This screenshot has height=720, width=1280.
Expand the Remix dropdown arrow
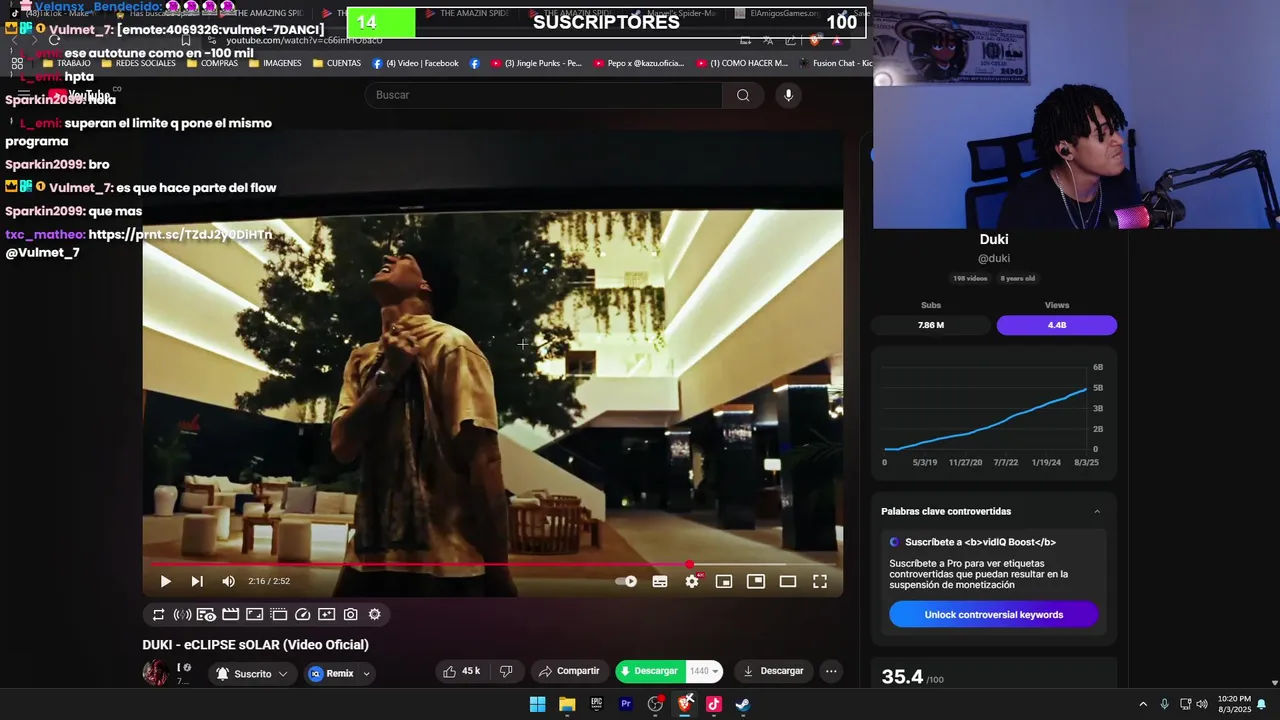(x=366, y=674)
